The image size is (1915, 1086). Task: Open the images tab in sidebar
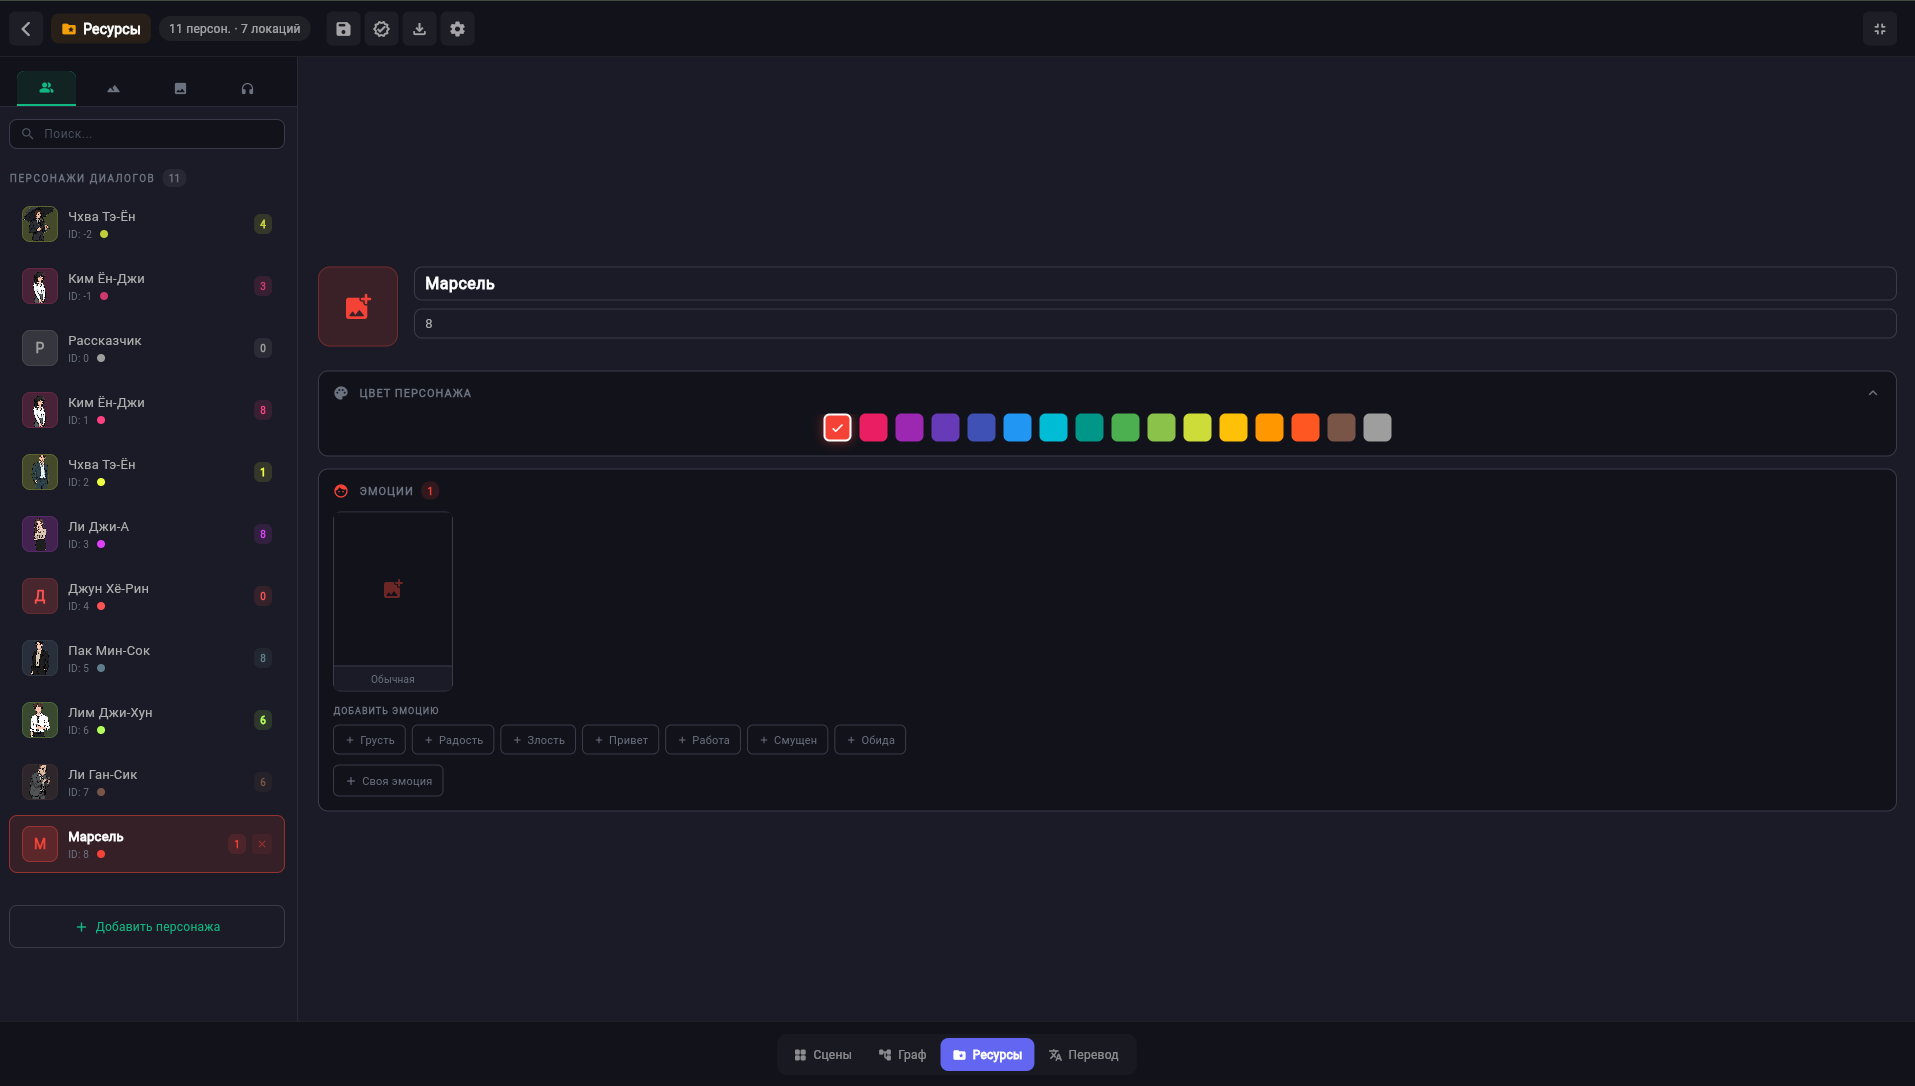[x=180, y=89]
